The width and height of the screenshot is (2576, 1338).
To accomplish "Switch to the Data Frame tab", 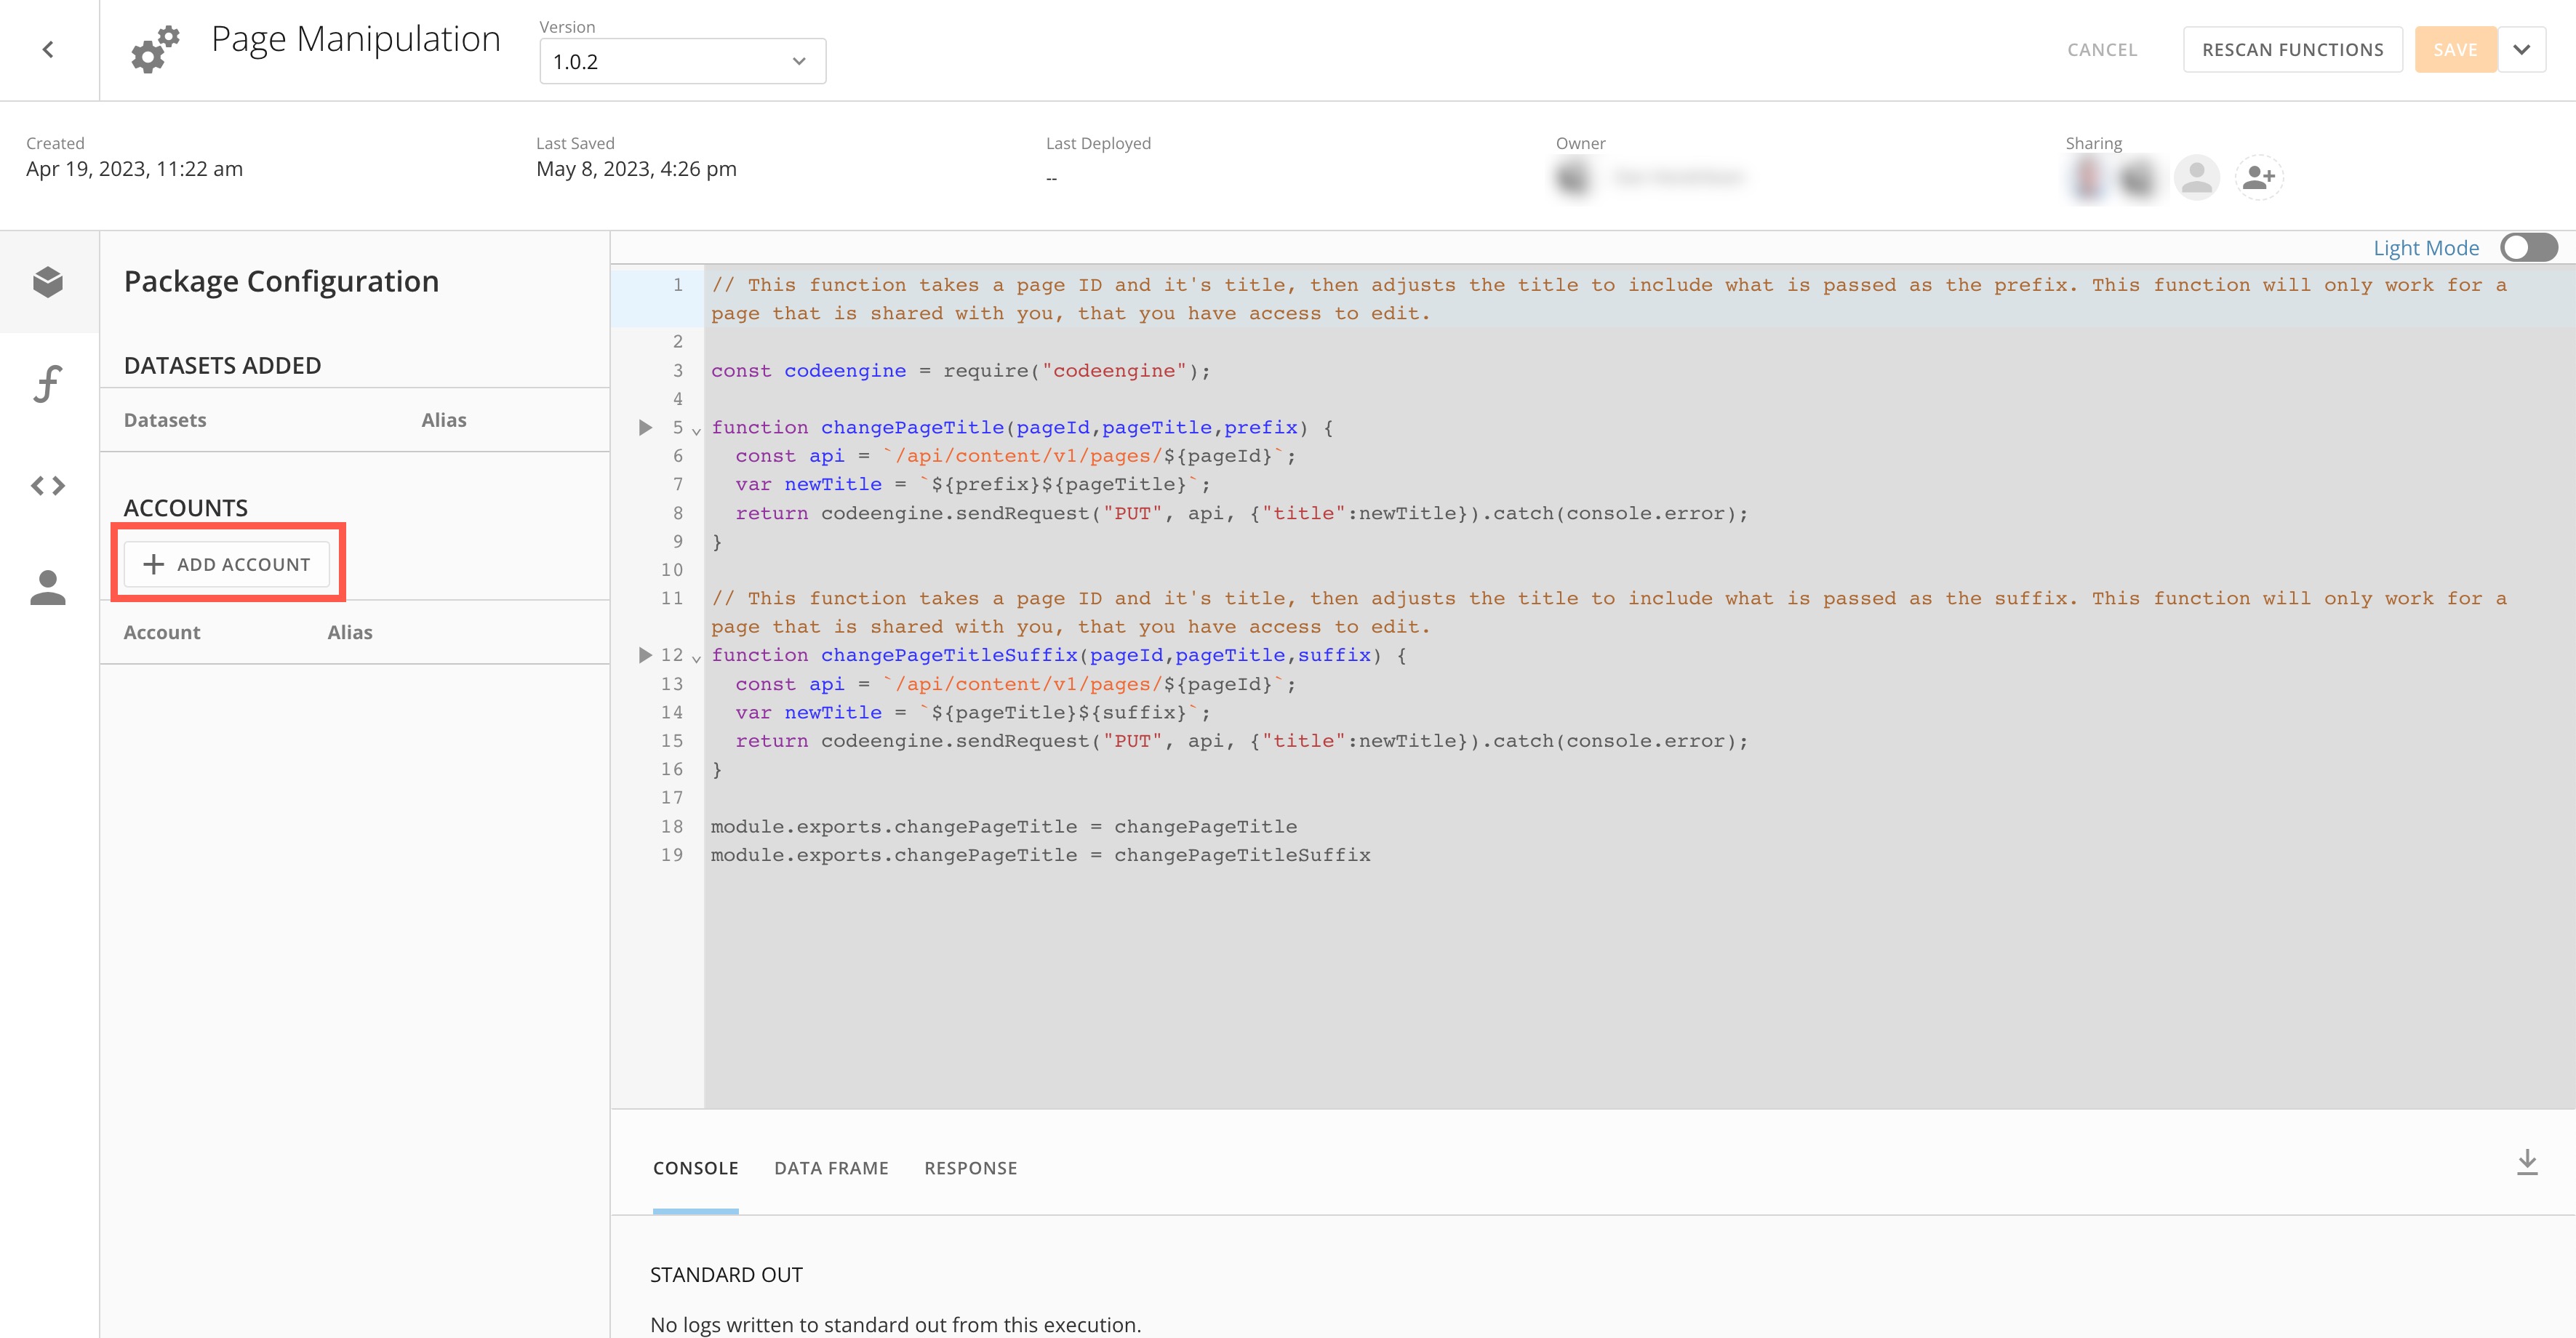I will tap(831, 1167).
